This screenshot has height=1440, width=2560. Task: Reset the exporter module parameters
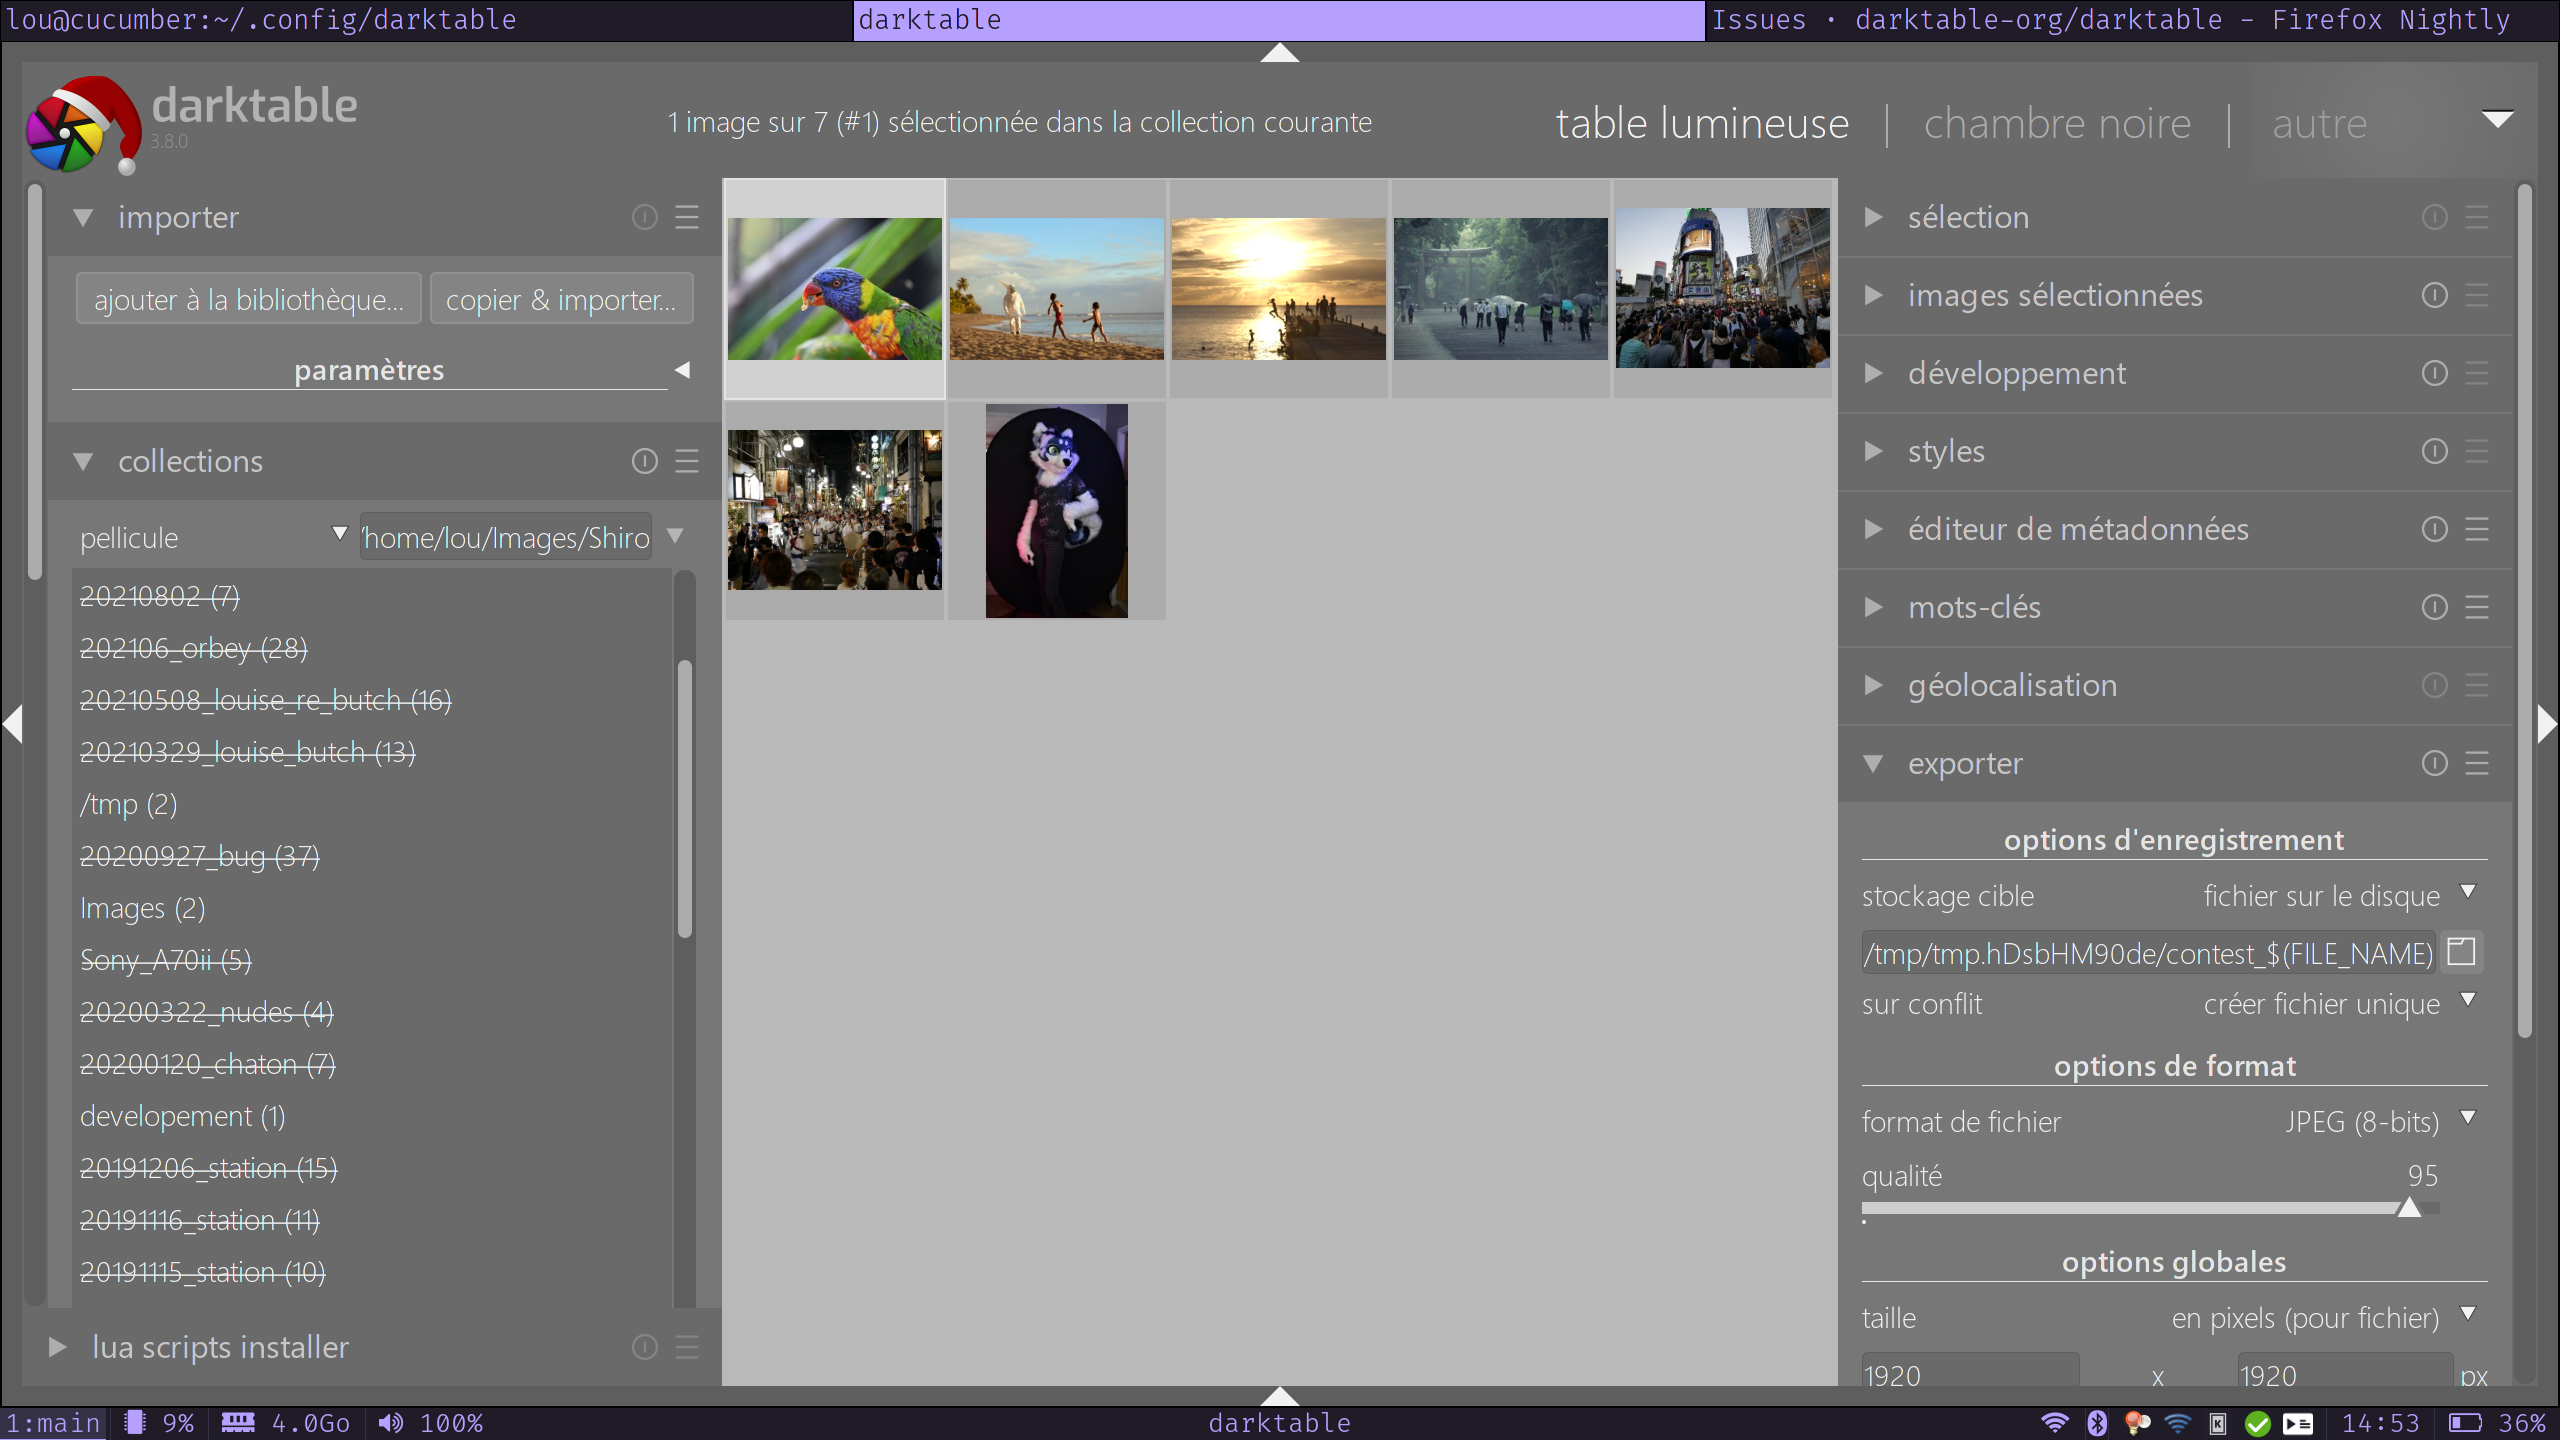click(2434, 763)
